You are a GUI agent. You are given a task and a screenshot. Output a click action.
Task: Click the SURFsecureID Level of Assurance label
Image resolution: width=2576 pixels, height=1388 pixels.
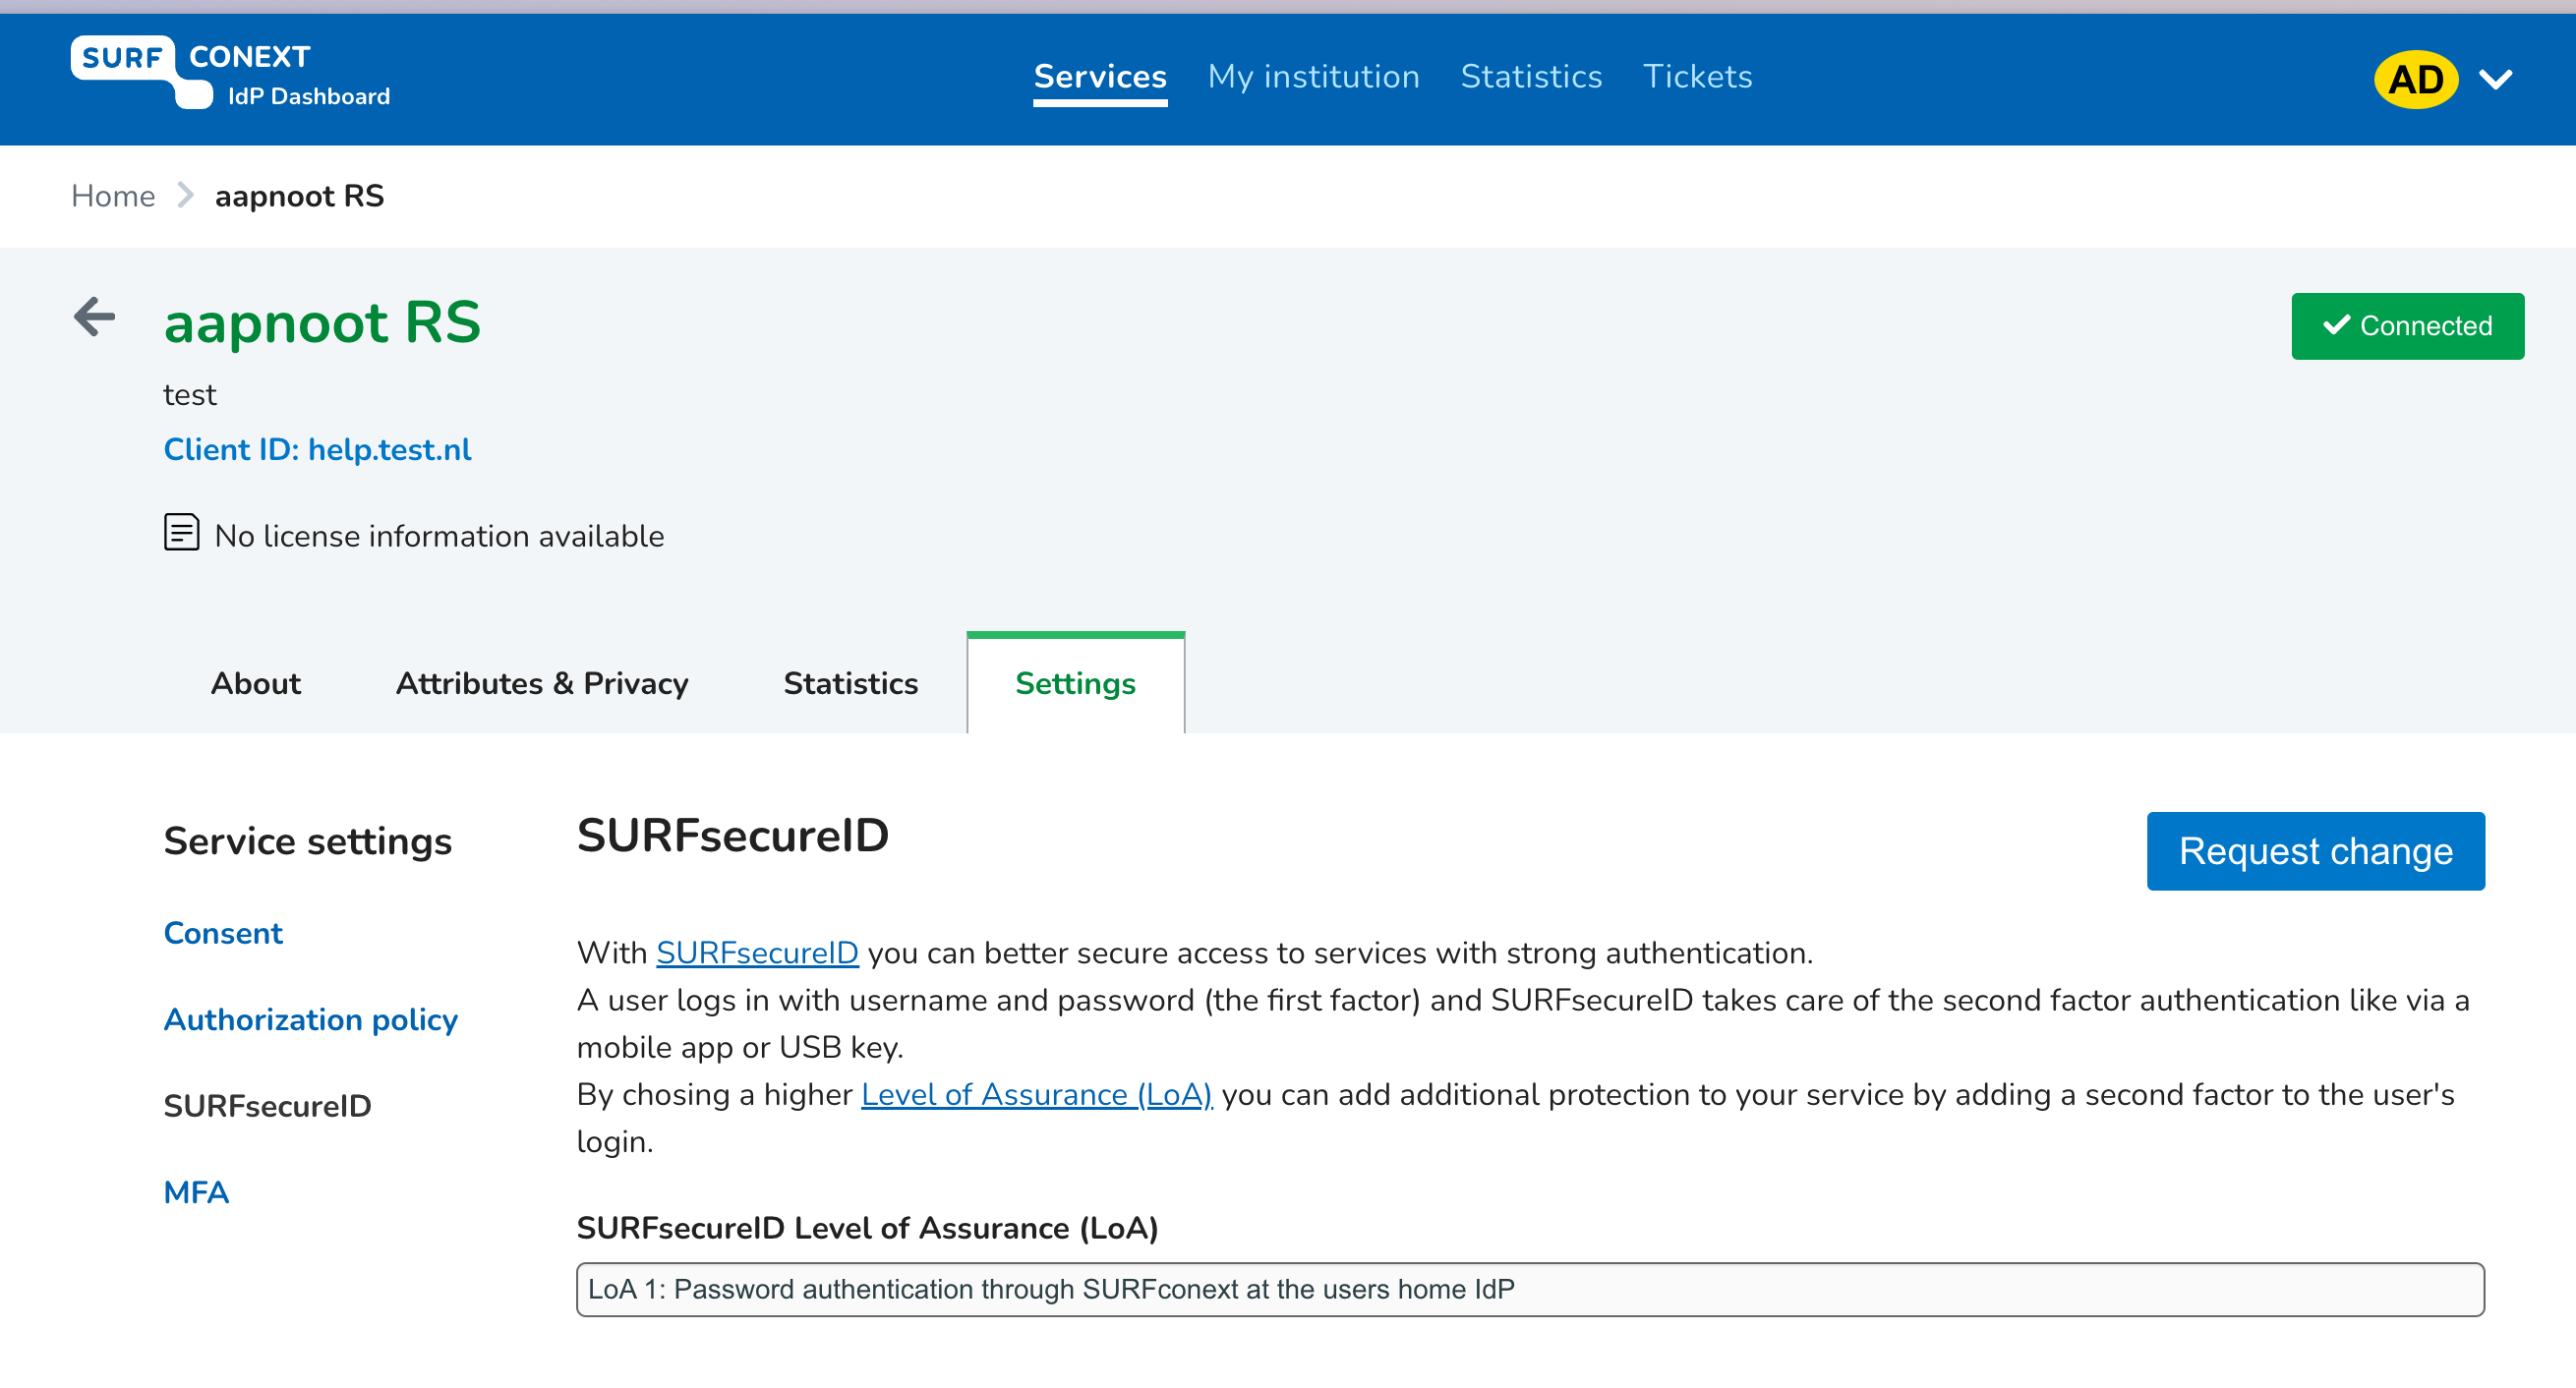point(867,1227)
